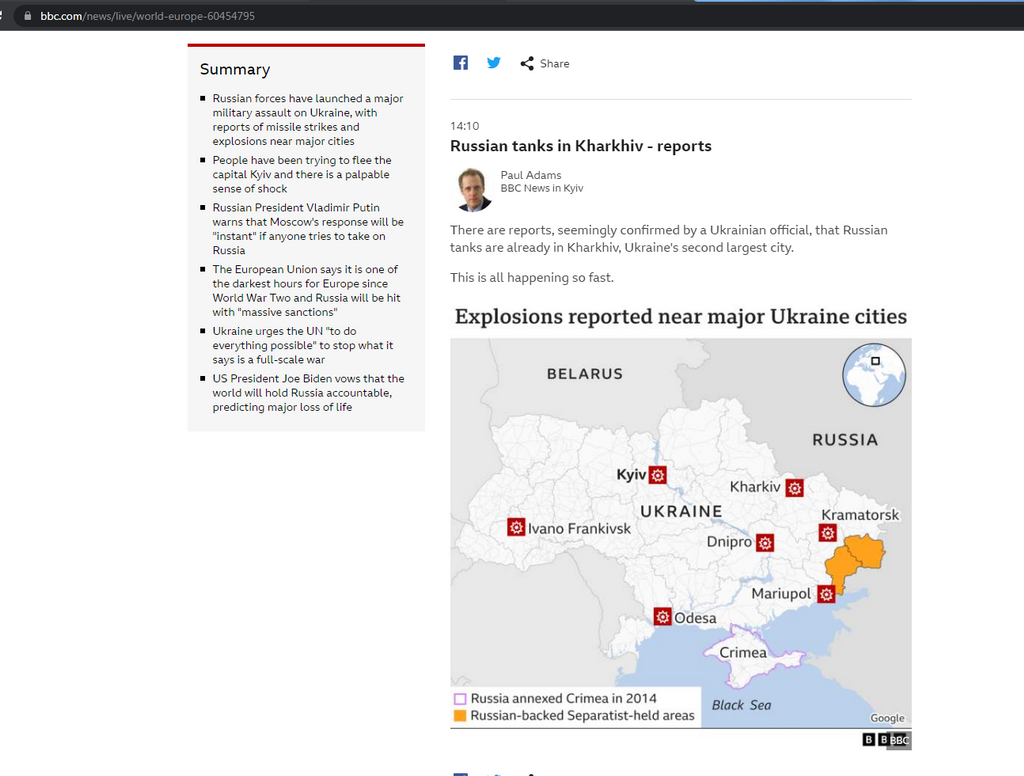Click the map title 'Explosions reported near major Ukraine cities'
Screen dimensions: 1024x776
point(680,316)
